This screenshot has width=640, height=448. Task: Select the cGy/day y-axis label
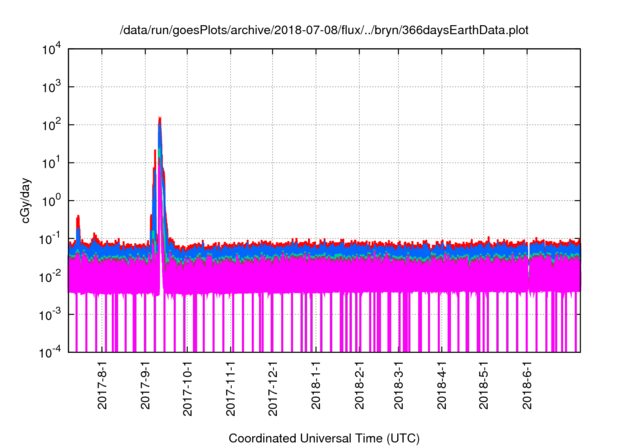pyautogui.click(x=26, y=200)
